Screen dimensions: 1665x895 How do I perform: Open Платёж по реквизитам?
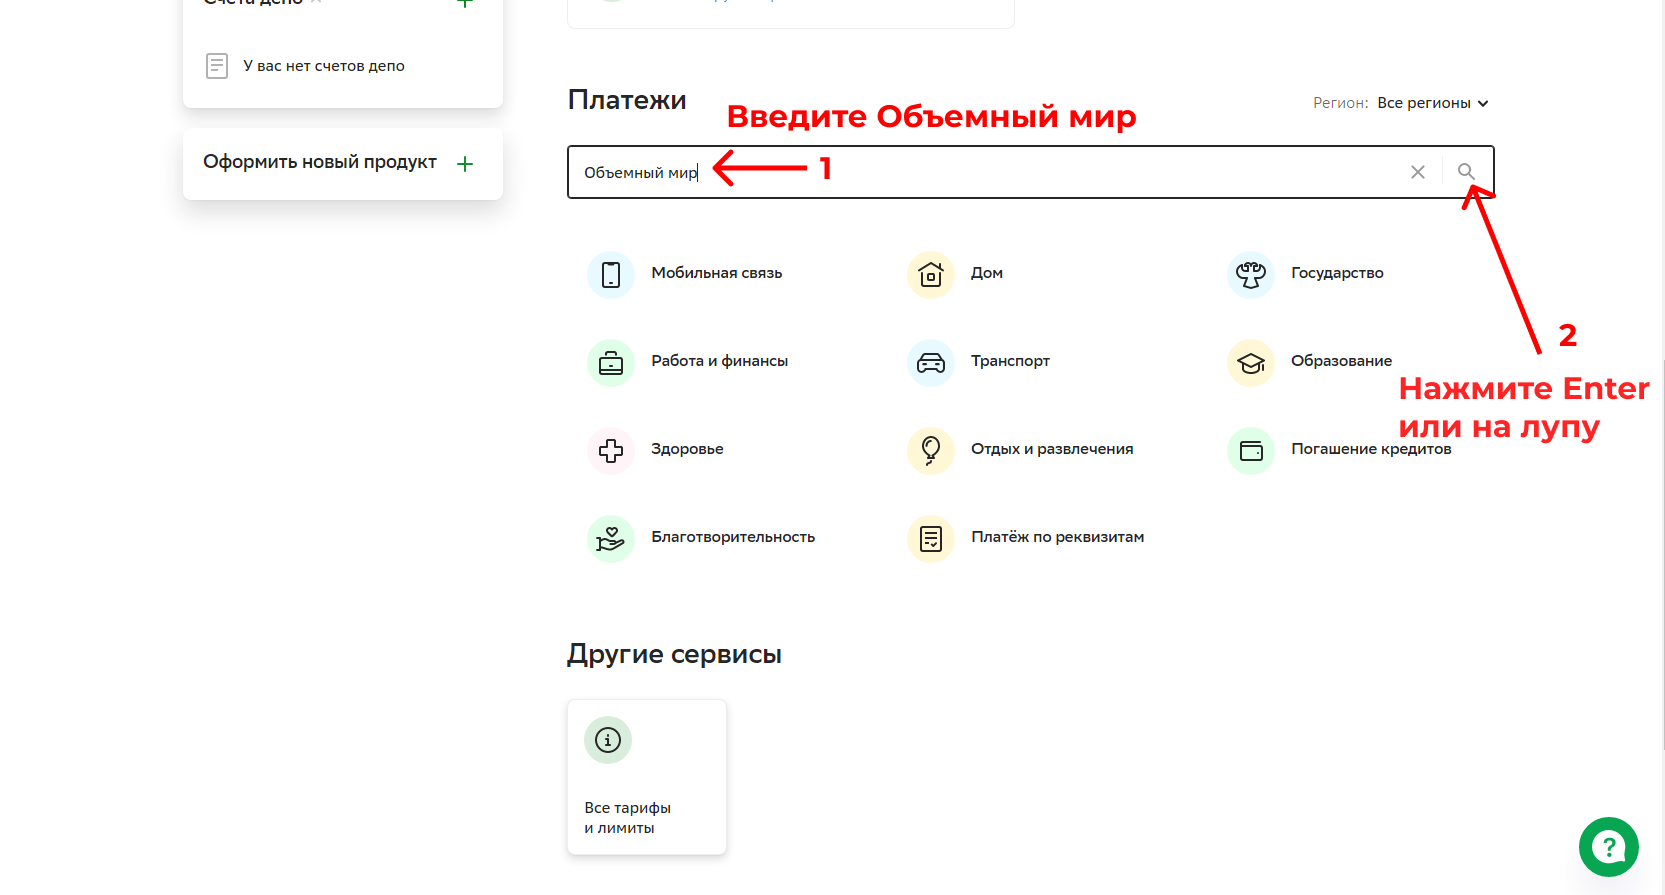pos(1057,537)
